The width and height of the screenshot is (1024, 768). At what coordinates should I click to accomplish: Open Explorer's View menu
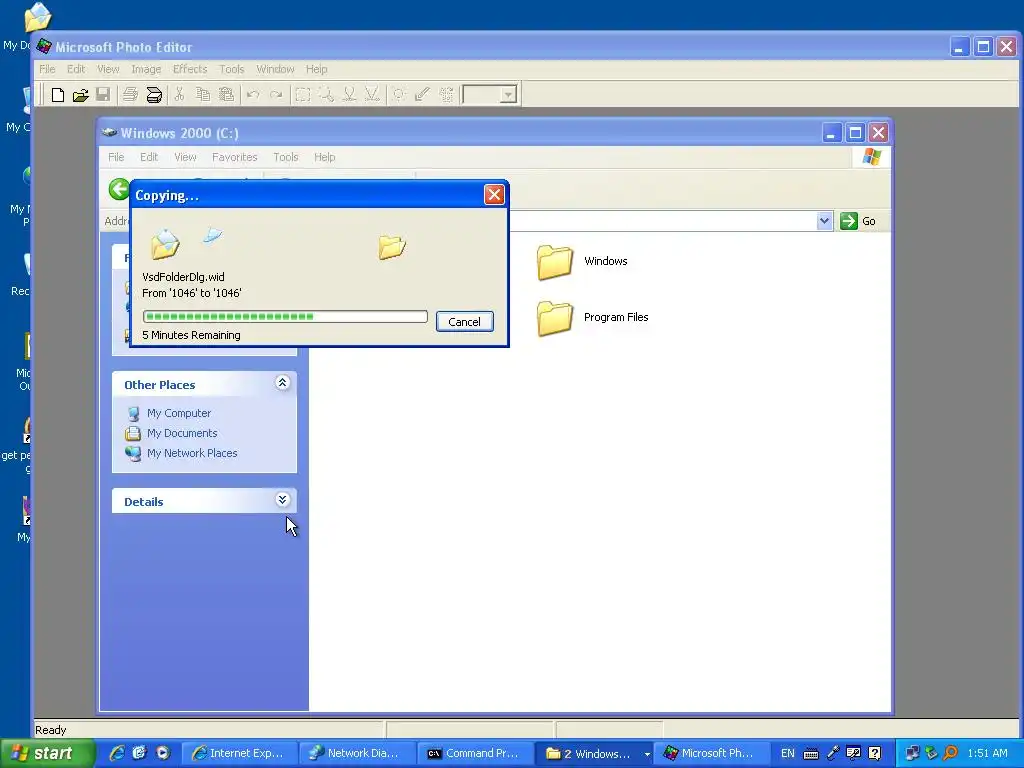coord(185,157)
